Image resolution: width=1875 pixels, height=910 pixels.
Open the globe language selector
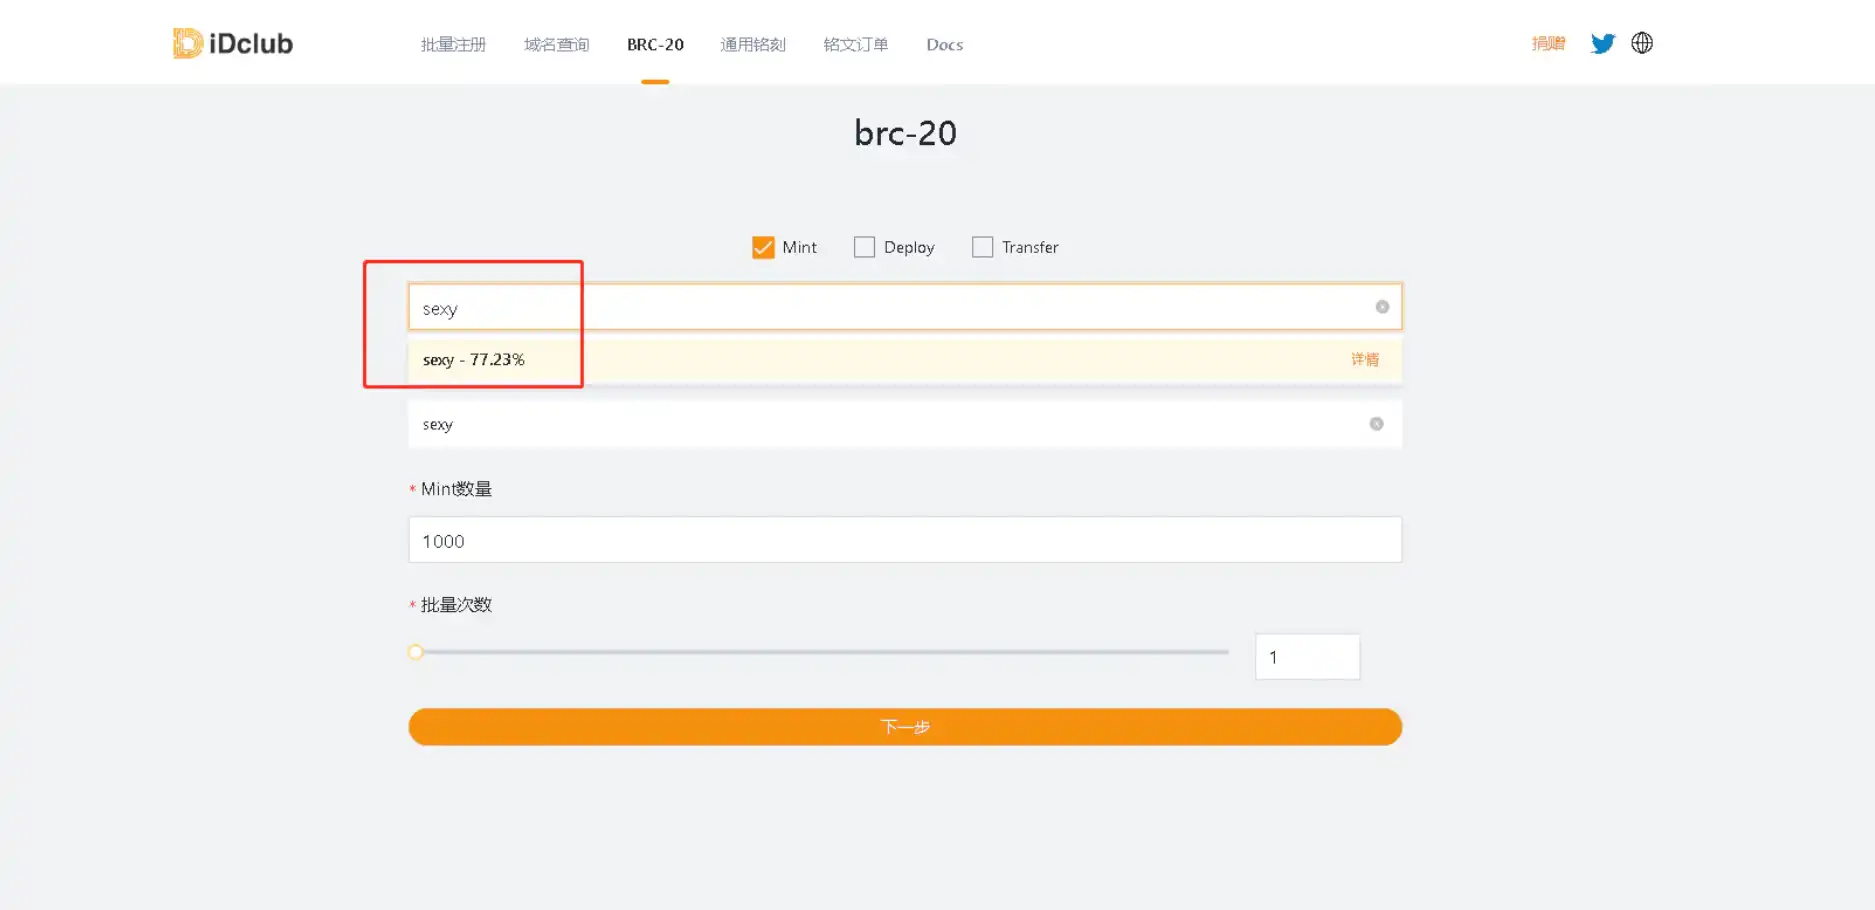[1642, 43]
